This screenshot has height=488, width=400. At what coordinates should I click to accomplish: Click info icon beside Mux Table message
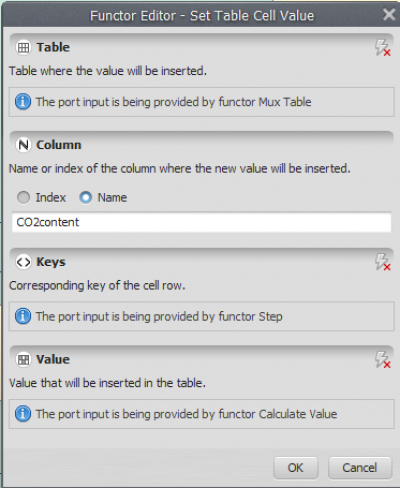(x=23, y=102)
